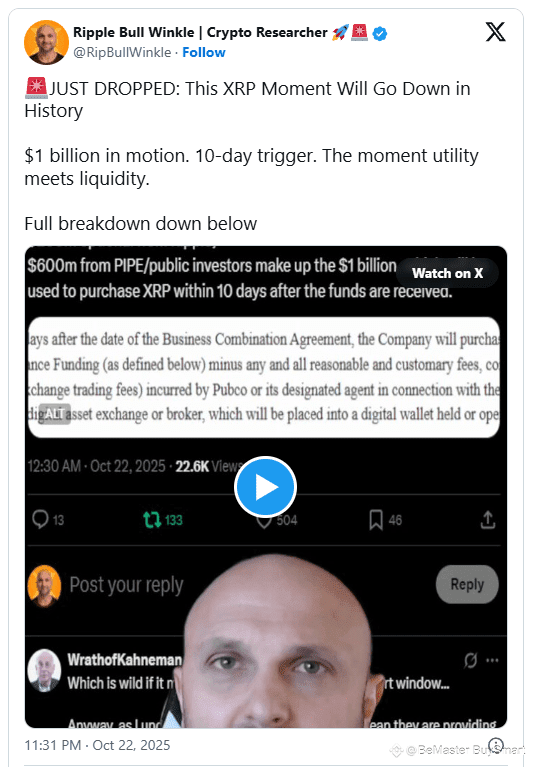Click the blue verified badge

[380, 33]
